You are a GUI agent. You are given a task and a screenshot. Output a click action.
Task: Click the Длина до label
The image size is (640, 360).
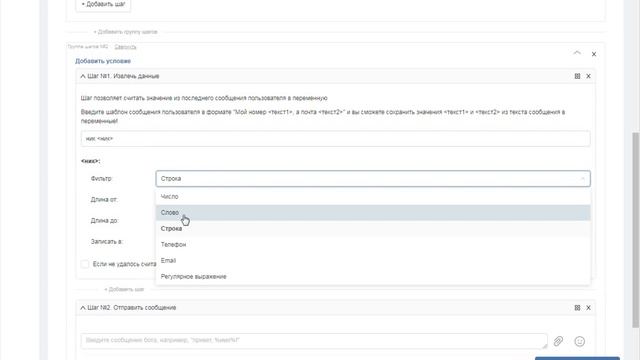coord(104,220)
